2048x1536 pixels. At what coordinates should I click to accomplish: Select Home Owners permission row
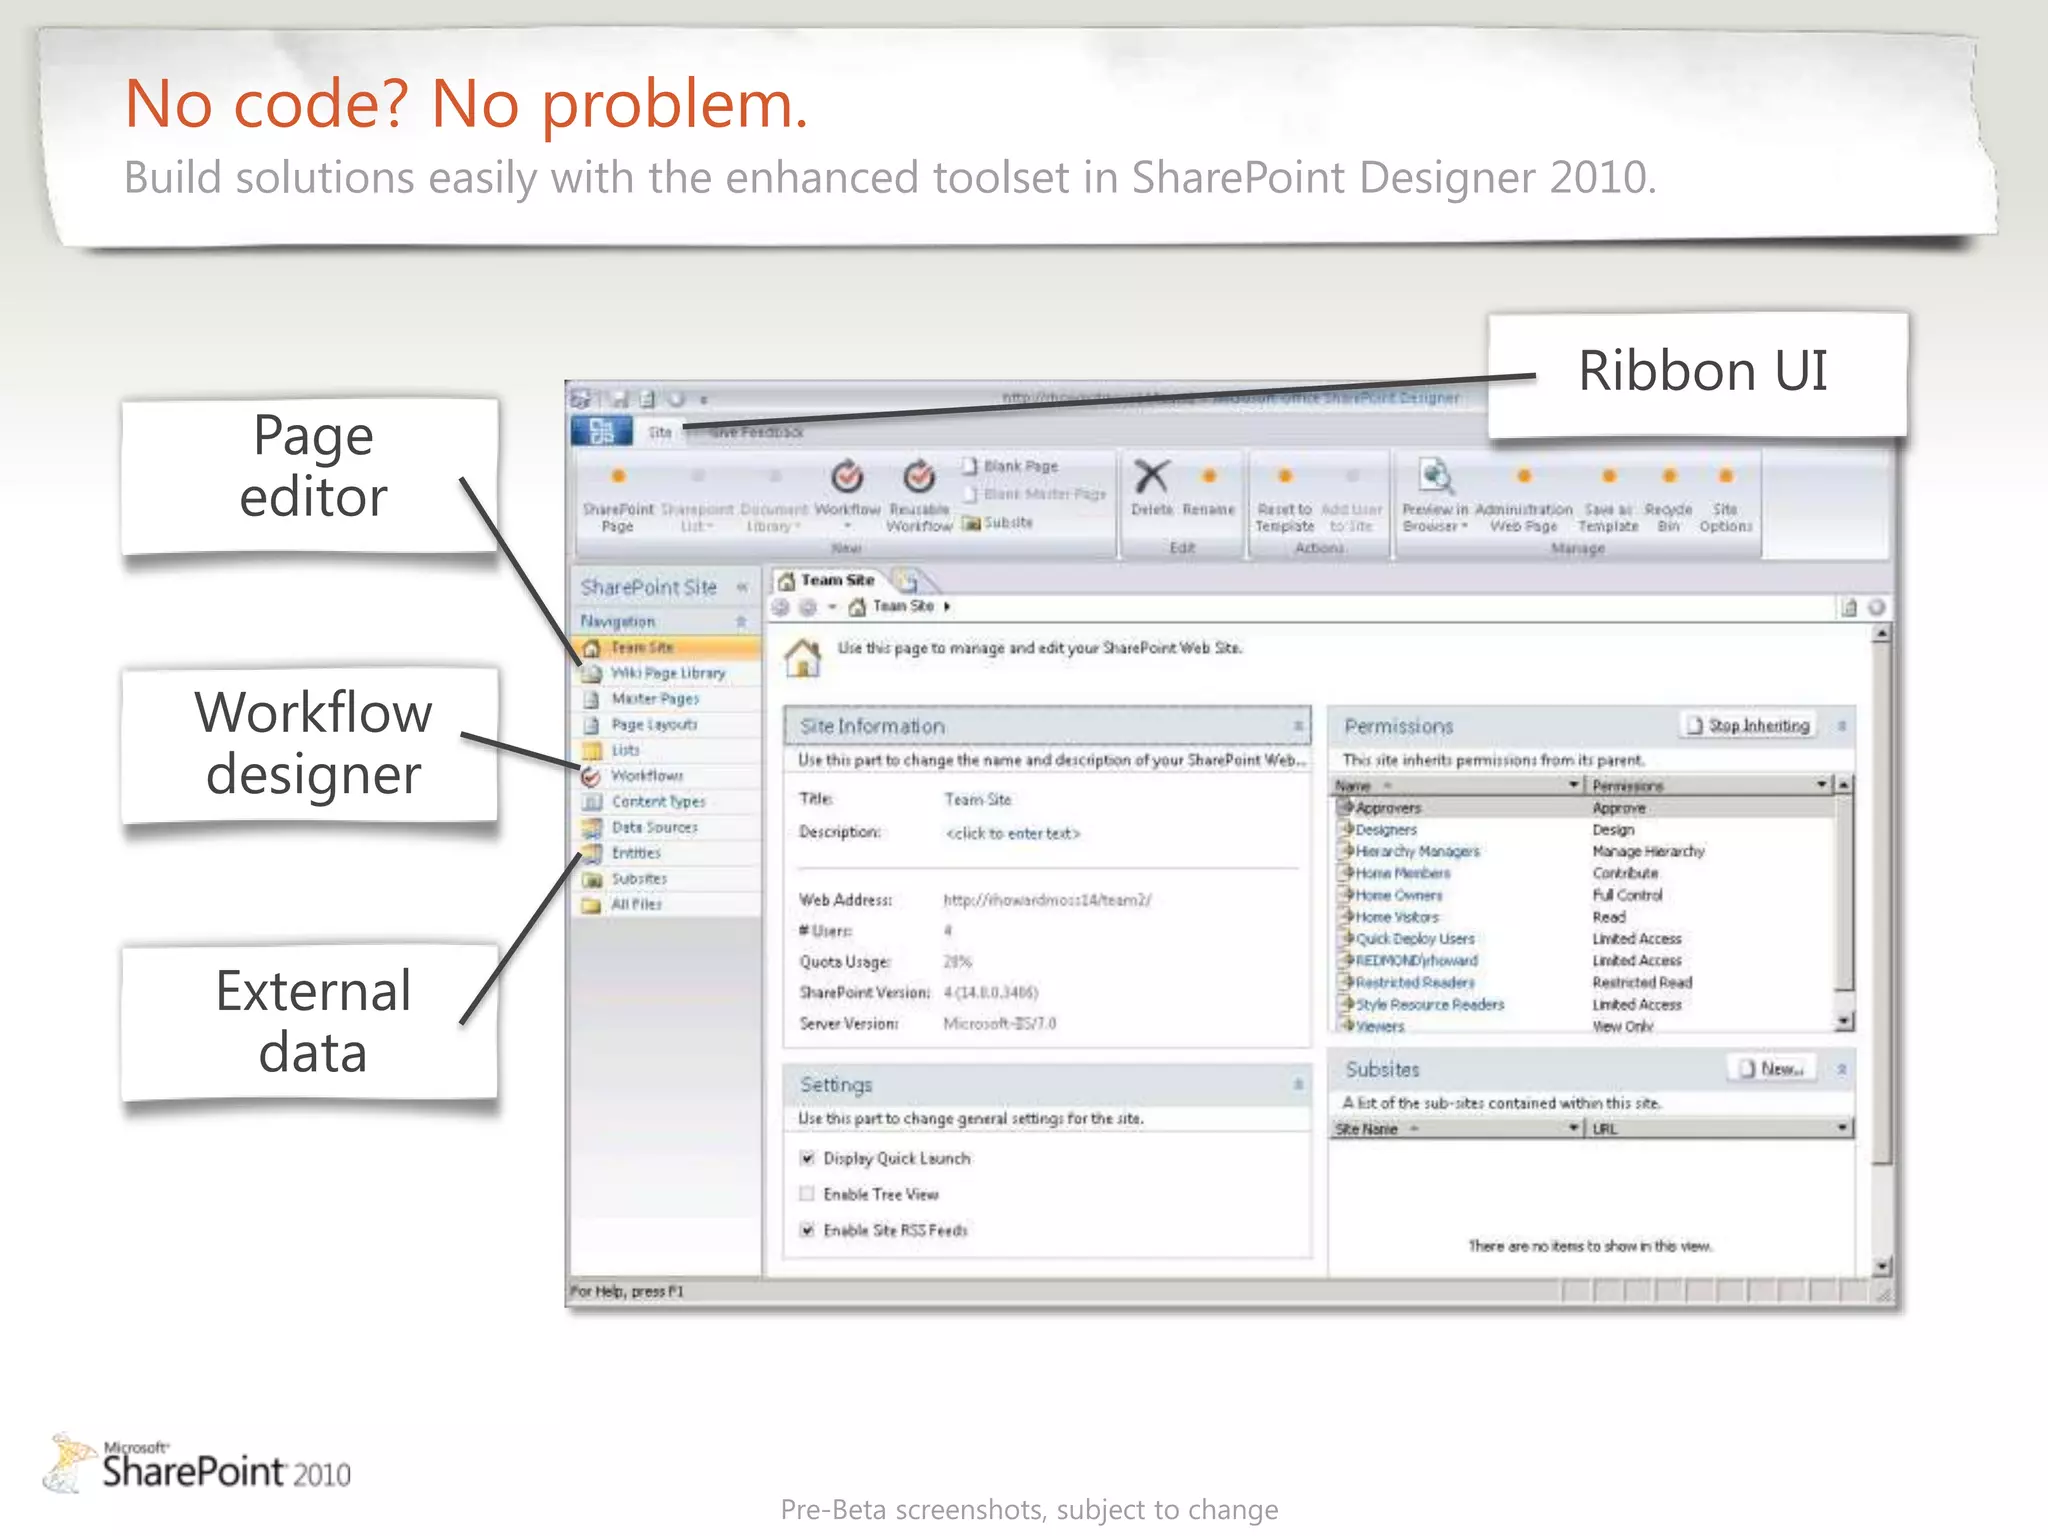pos(1585,895)
